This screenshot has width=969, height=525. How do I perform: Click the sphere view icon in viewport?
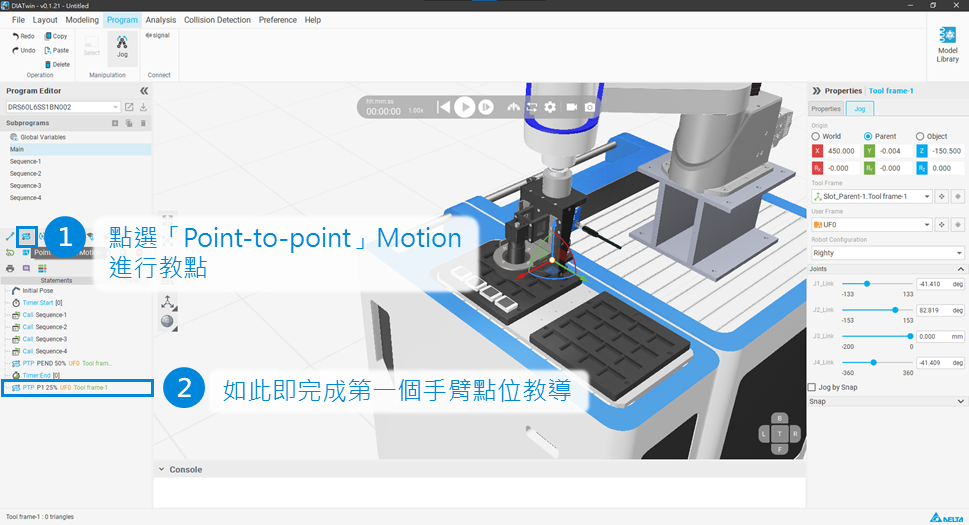pos(167,321)
